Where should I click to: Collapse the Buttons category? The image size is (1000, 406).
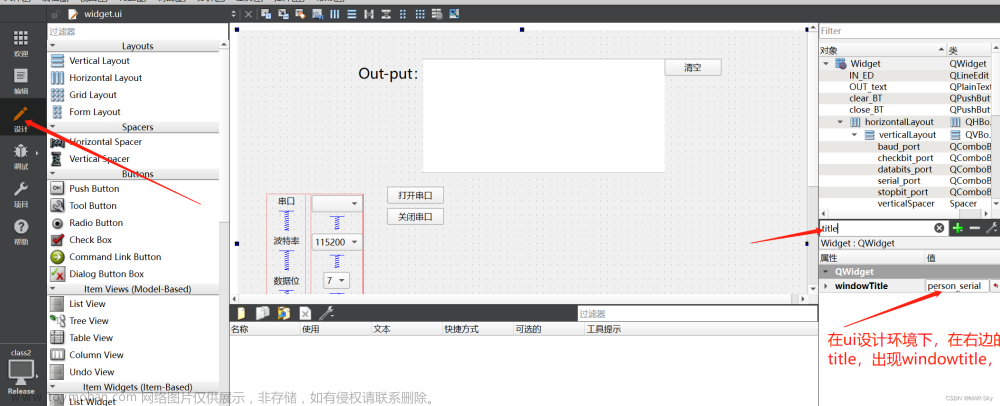click(x=52, y=173)
